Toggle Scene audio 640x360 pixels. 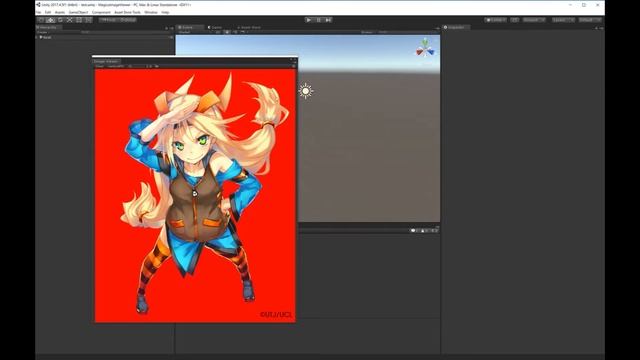tap(235, 32)
